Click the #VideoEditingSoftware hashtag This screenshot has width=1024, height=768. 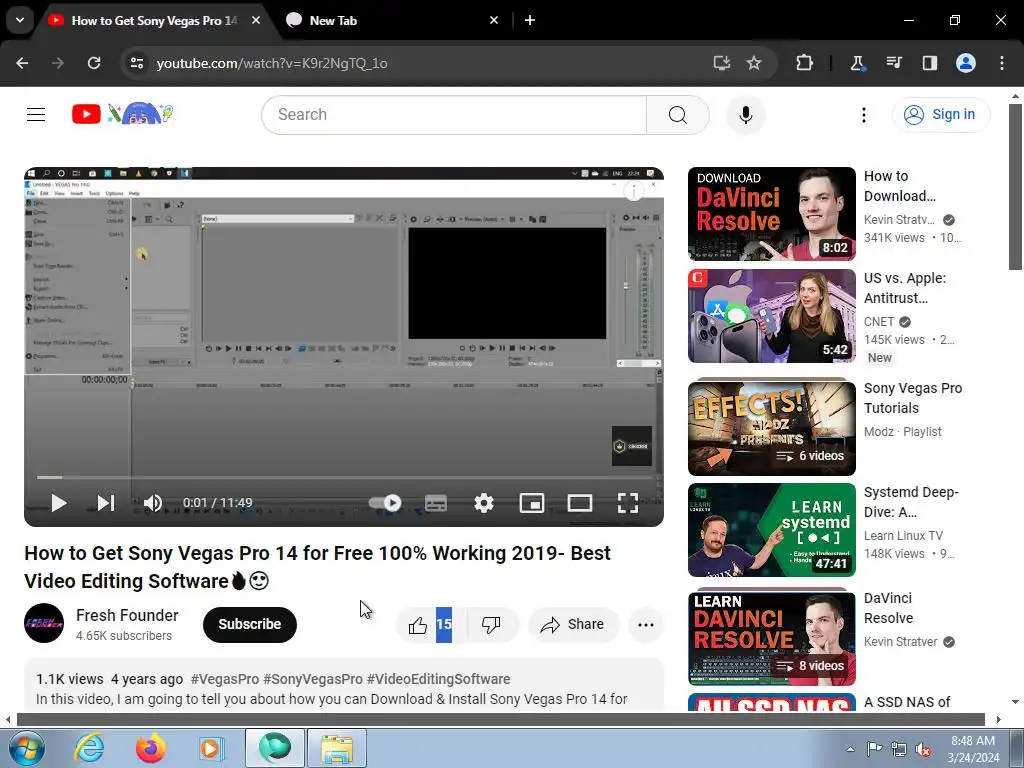438,679
